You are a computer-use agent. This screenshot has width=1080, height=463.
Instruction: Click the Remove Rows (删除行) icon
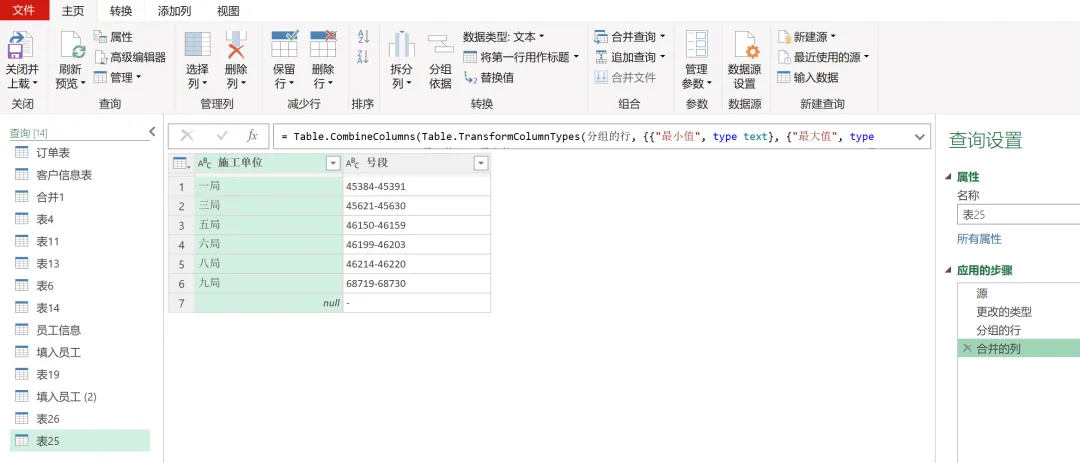click(x=322, y=45)
